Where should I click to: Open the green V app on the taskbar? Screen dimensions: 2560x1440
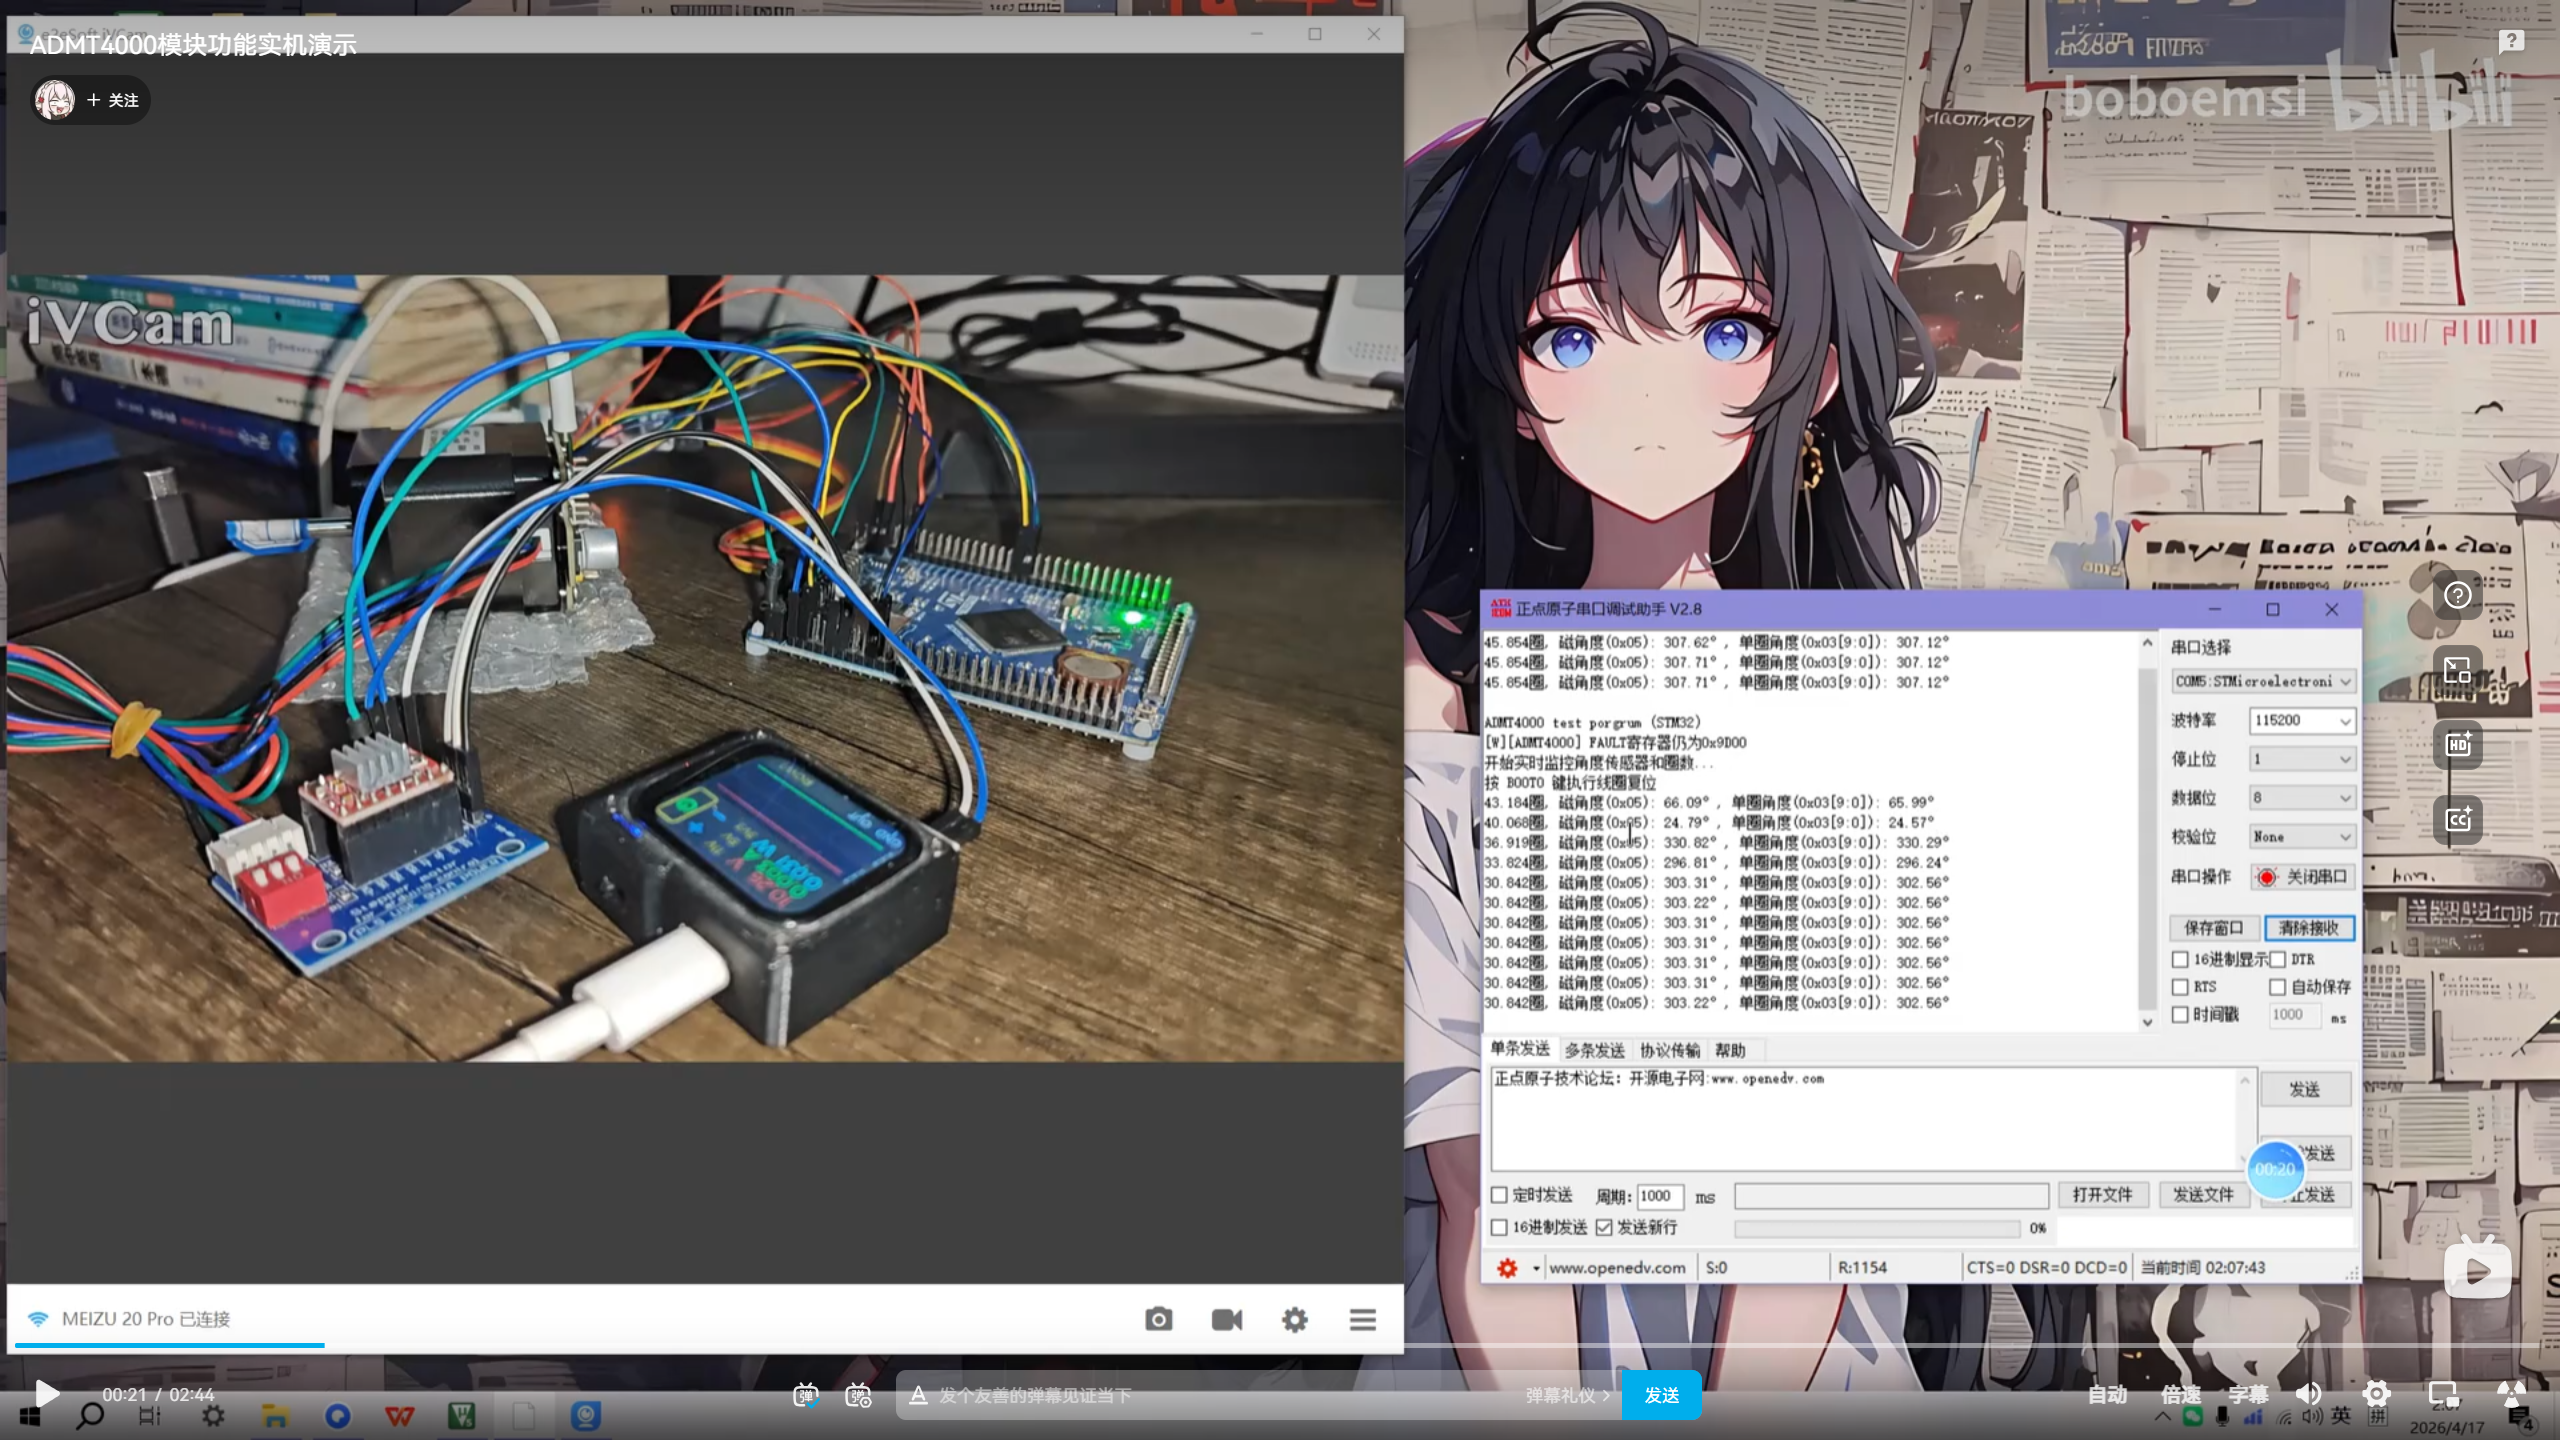click(461, 1416)
